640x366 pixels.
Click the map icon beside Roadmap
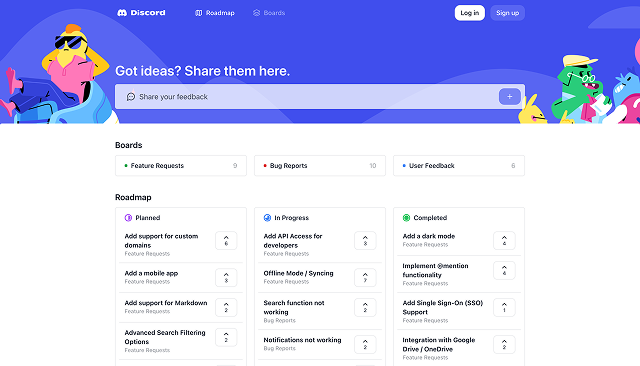coord(199,13)
